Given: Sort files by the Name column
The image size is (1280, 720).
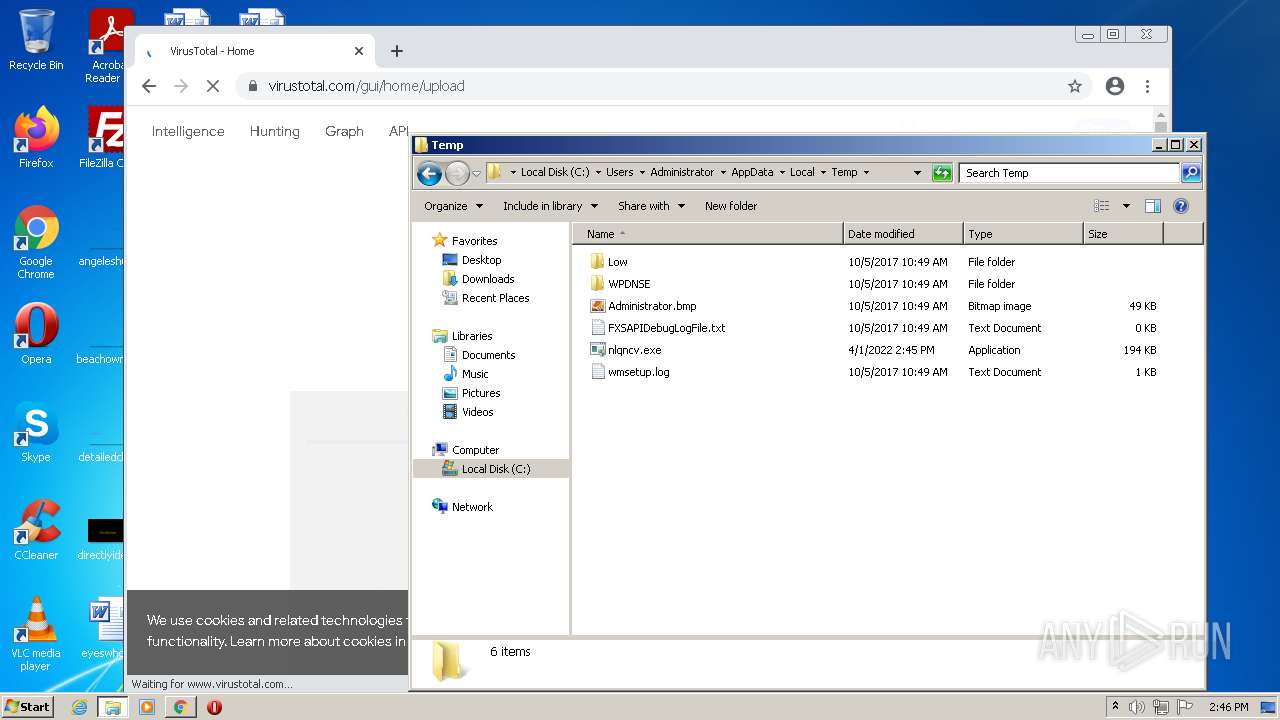Looking at the screenshot, I should click(x=708, y=234).
